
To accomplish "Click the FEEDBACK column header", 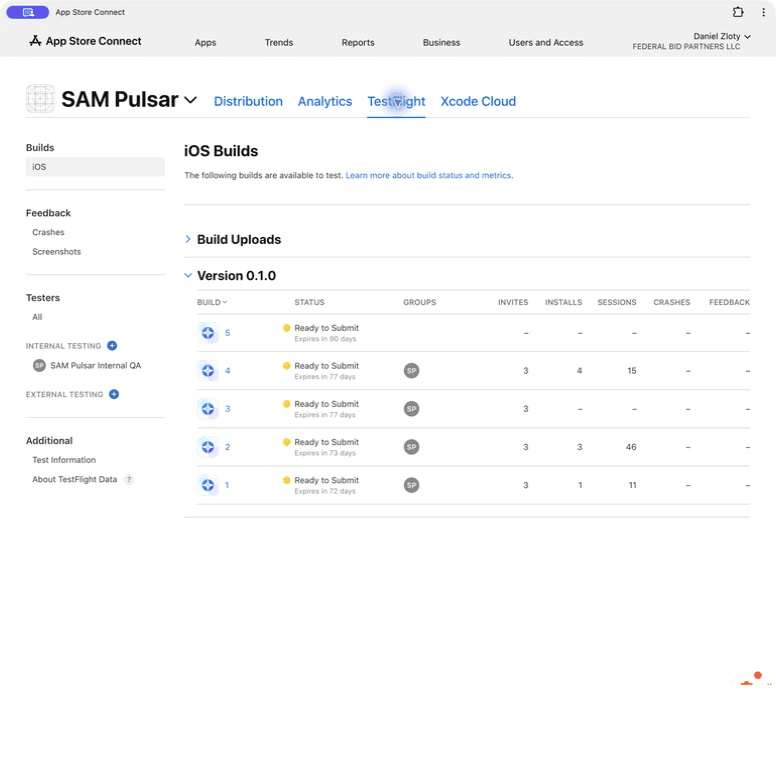I will [729, 302].
